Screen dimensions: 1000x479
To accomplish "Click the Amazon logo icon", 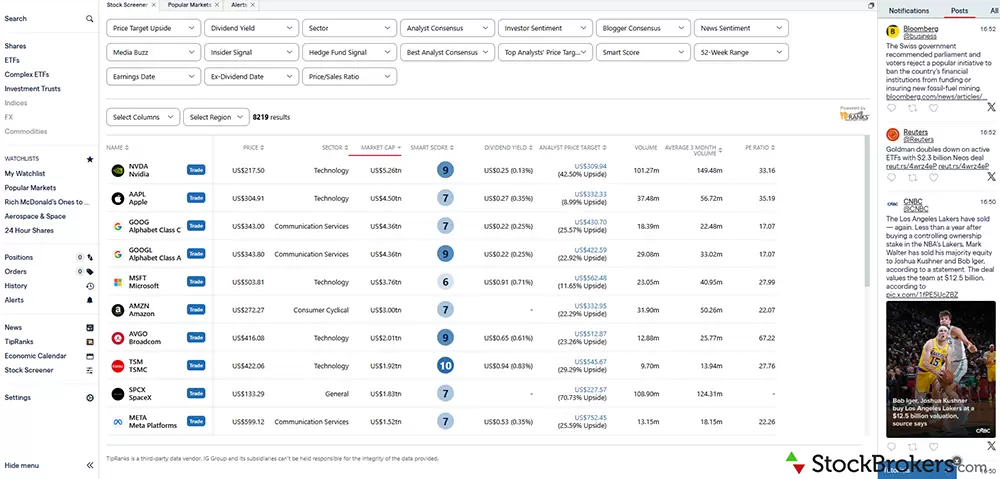I will pos(117,310).
